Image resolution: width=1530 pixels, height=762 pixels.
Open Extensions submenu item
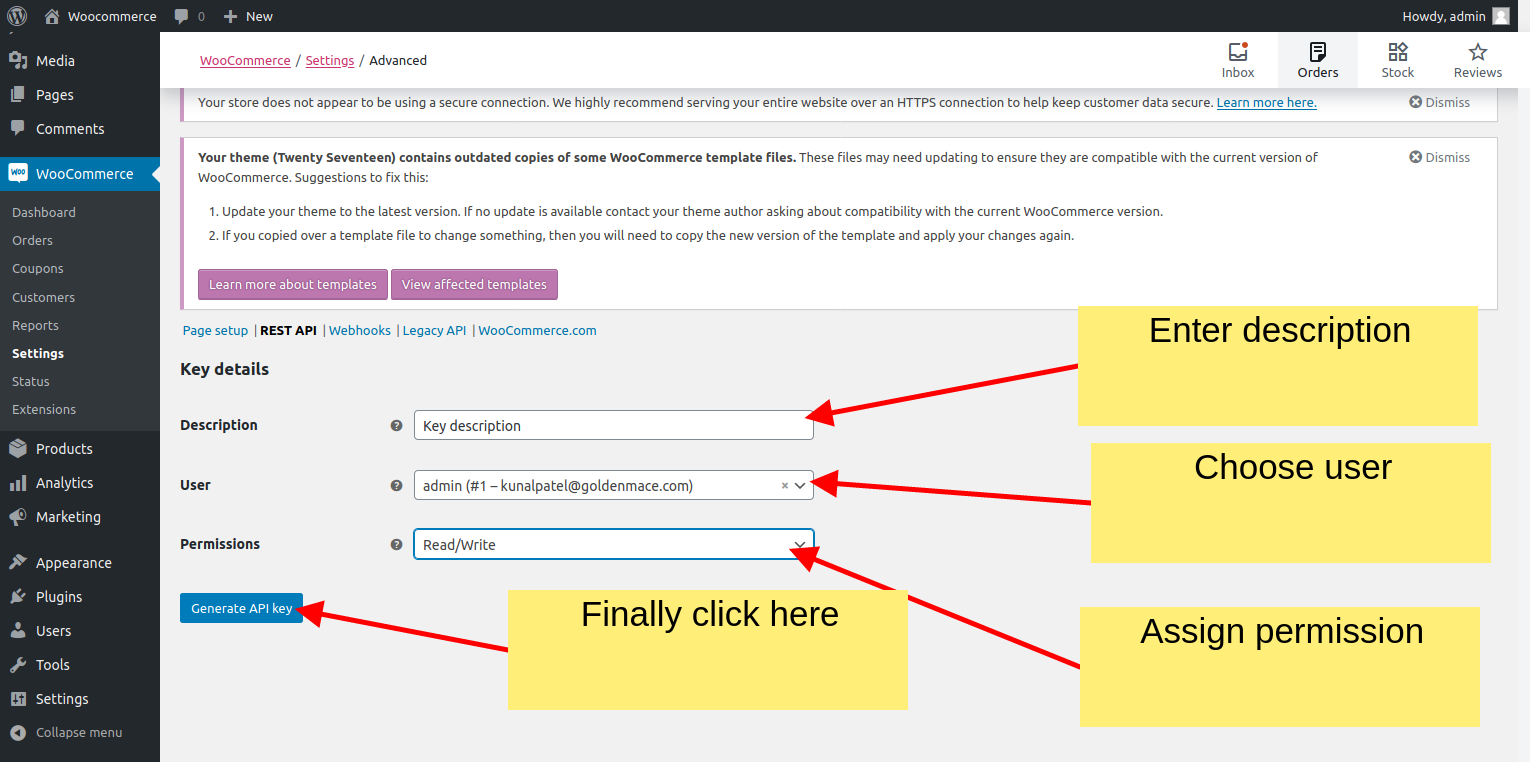coord(44,409)
